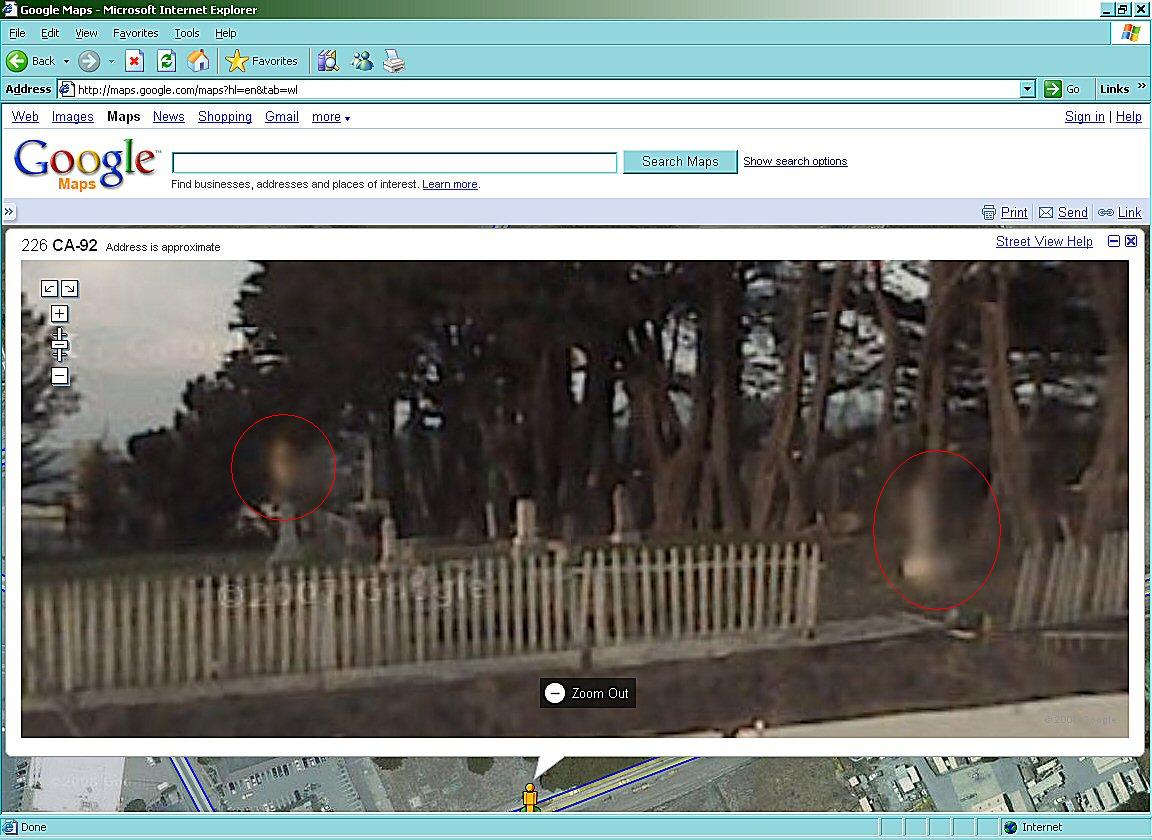Open the address bar dropdown
1152x840 pixels.
(x=1027, y=89)
